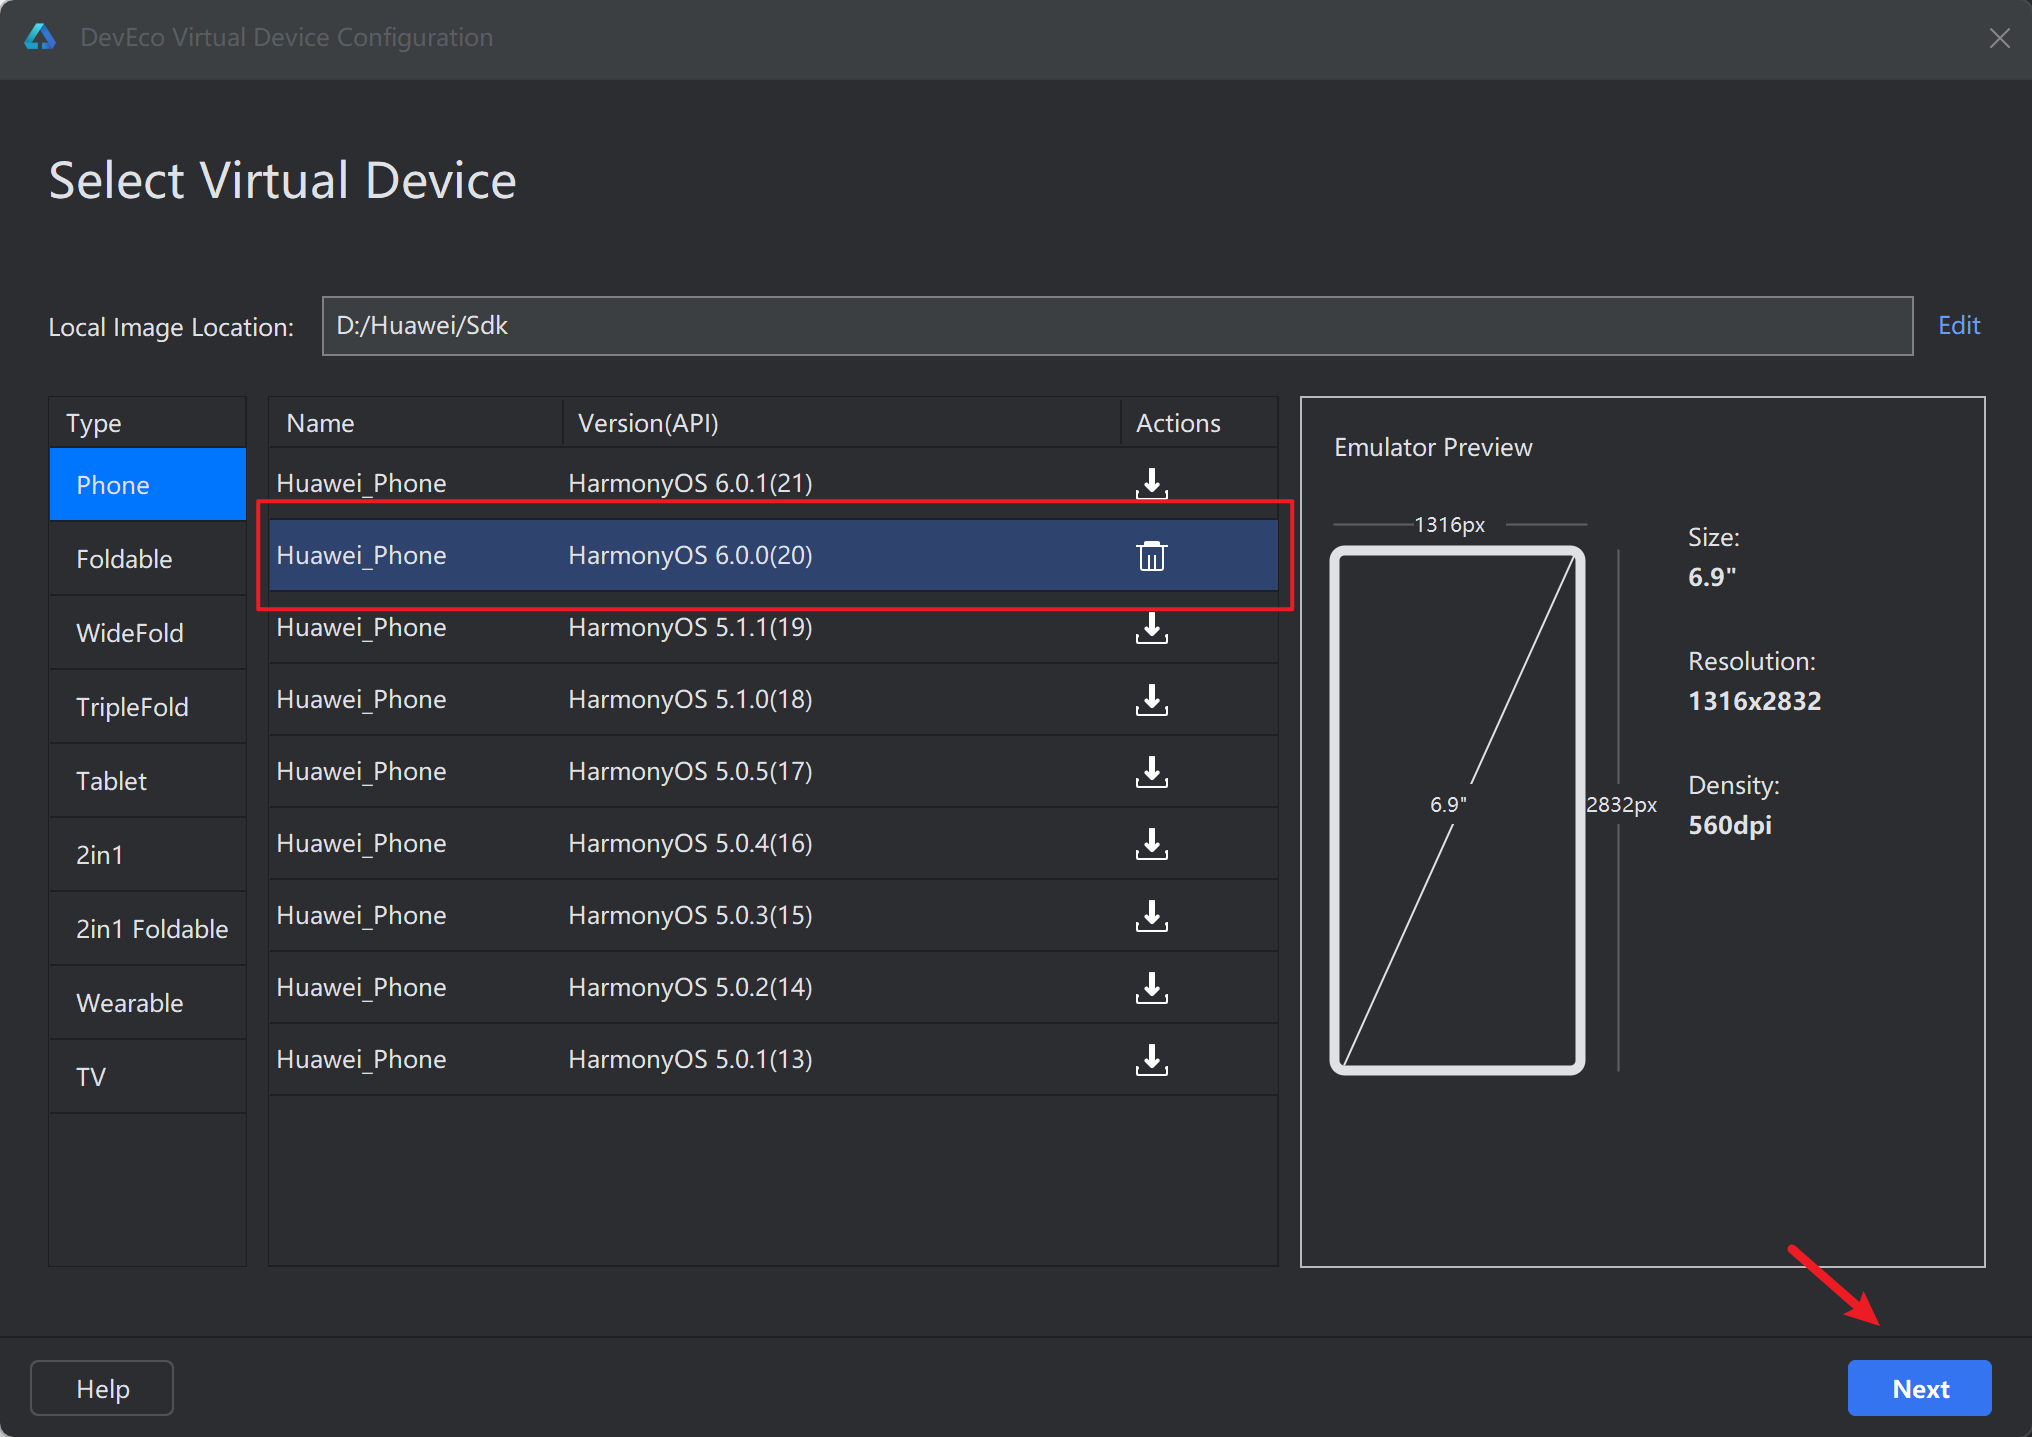Image resolution: width=2032 pixels, height=1437 pixels.
Task: Download the HarmonyOS 6.0.1(21) image
Action: 1151,484
